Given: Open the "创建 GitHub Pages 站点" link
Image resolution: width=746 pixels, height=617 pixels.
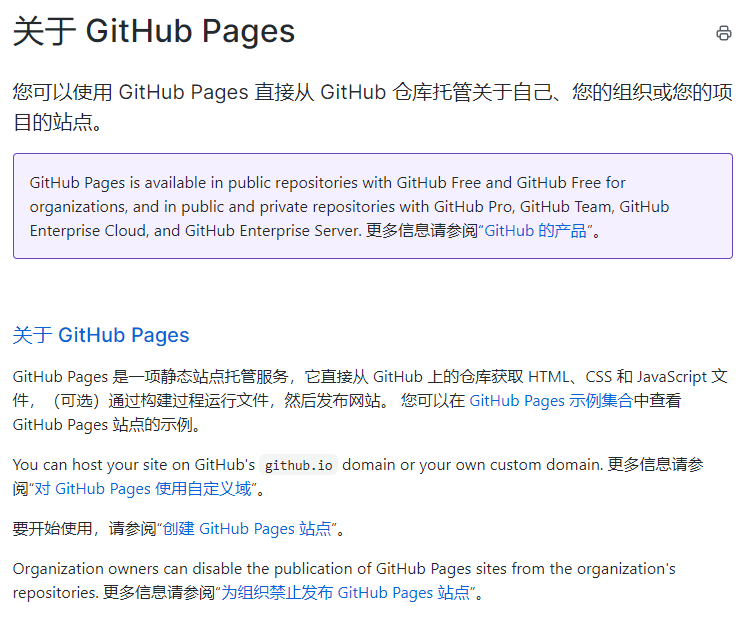Looking at the screenshot, I should pos(247,529).
